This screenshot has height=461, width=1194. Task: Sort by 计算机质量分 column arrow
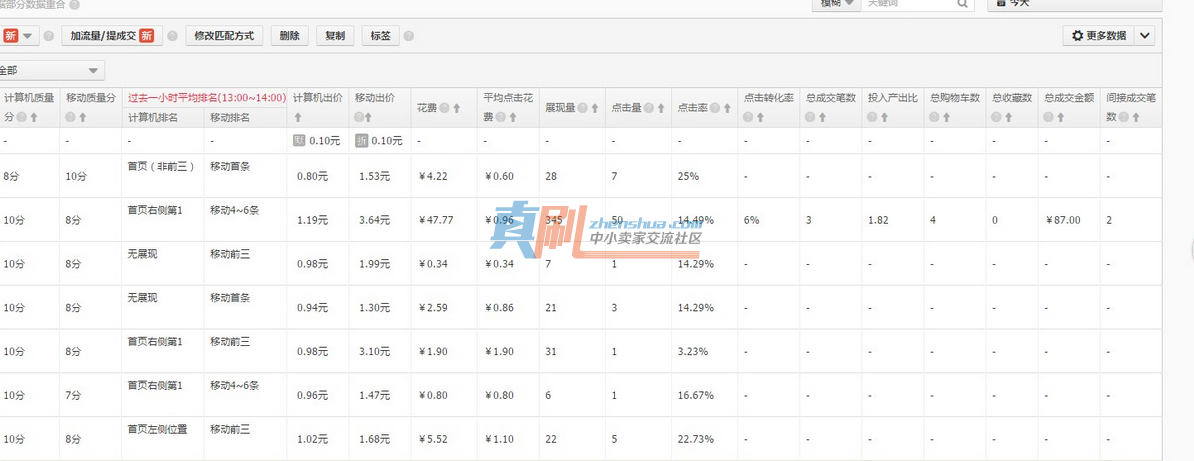point(34,117)
